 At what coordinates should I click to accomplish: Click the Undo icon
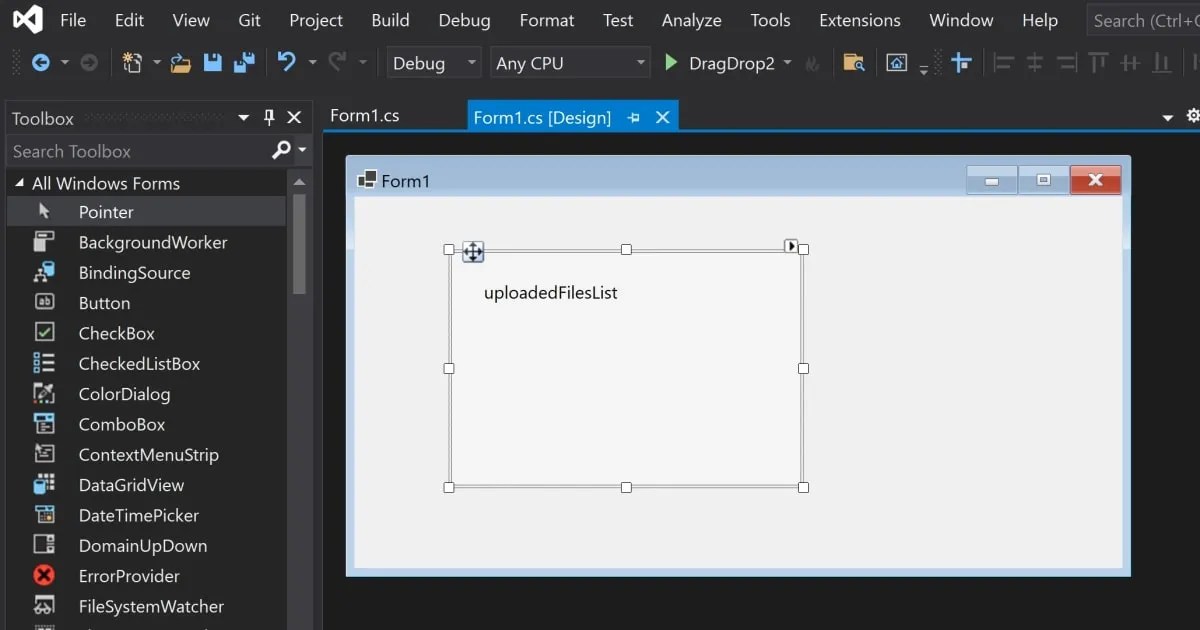[288, 62]
